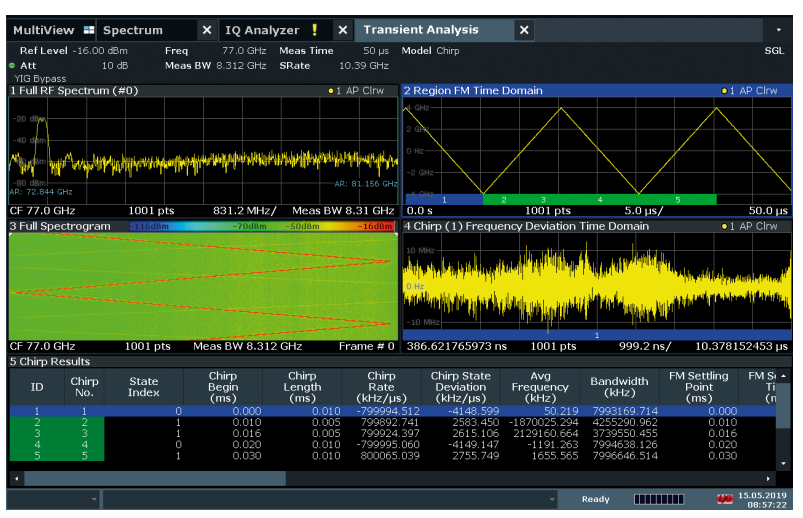Click the MultiView grid icon
This screenshot has width=803, height=518.
(x=89, y=30)
